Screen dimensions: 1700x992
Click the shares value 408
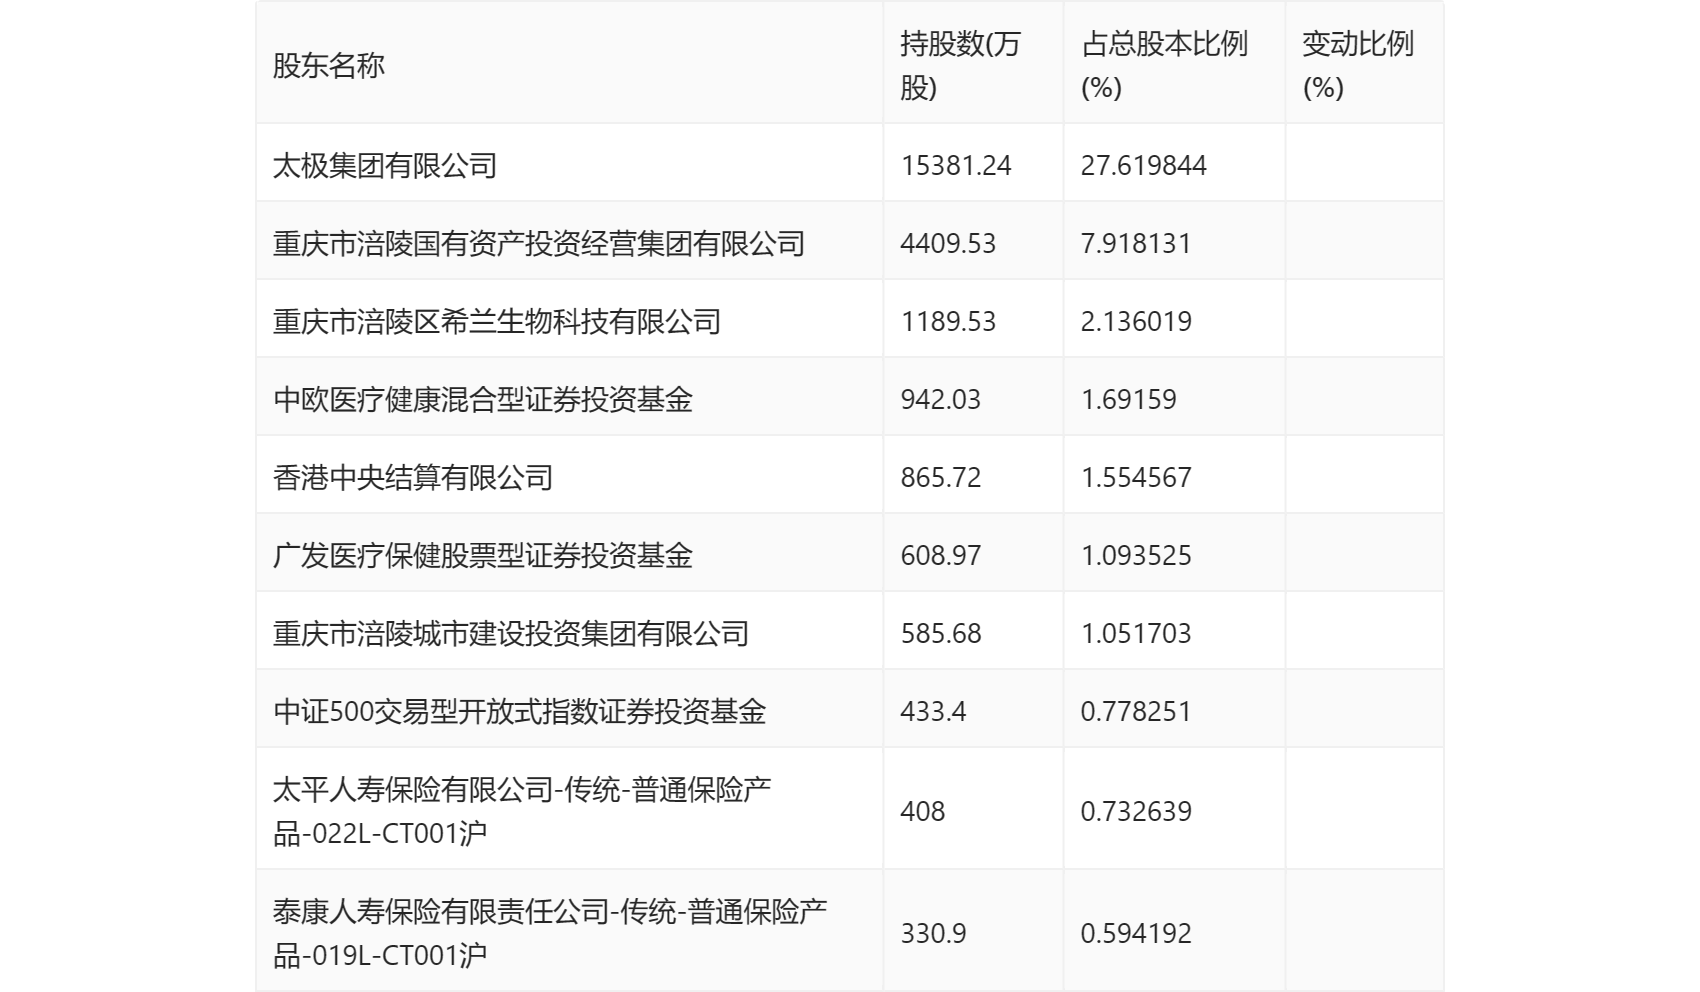922,811
